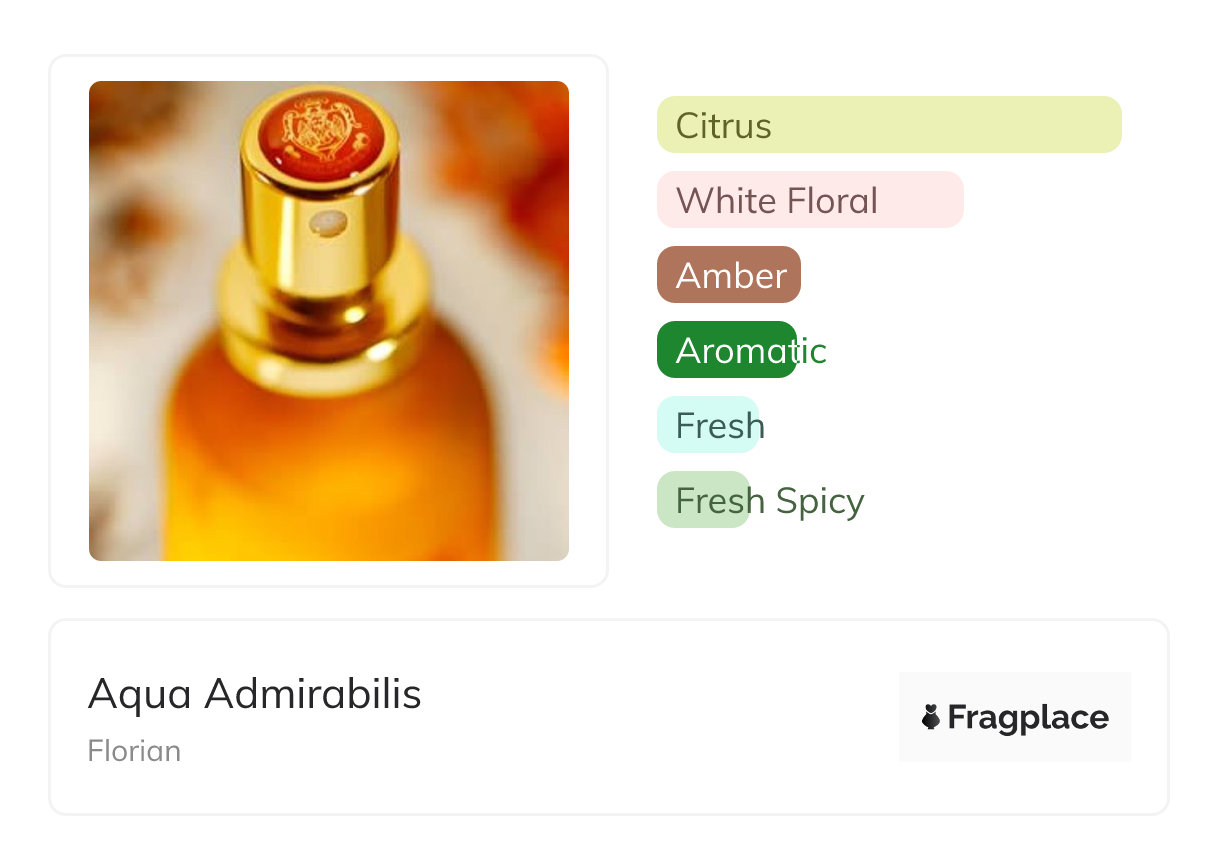This screenshot has width=1218, height=864.
Task: Select the mint Fresh accord bar
Action: (x=707, y=425)
